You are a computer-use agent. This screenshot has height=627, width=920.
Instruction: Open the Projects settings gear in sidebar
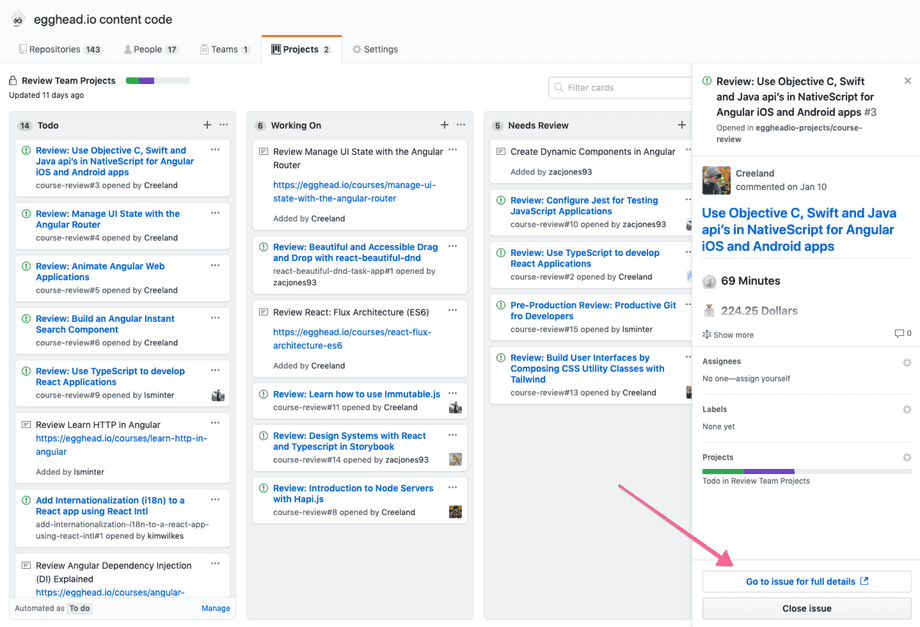(907, 456)
